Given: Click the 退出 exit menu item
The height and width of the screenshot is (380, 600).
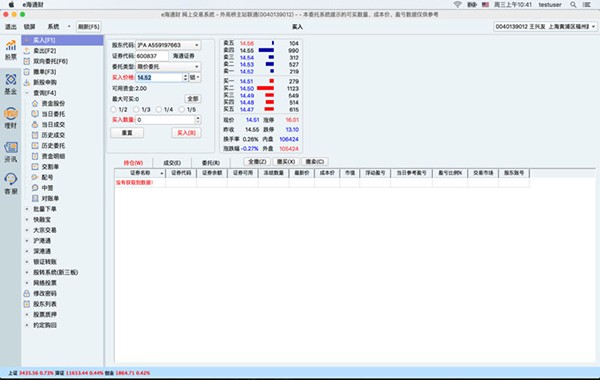Looking at the screenshot, I should 11,27.
